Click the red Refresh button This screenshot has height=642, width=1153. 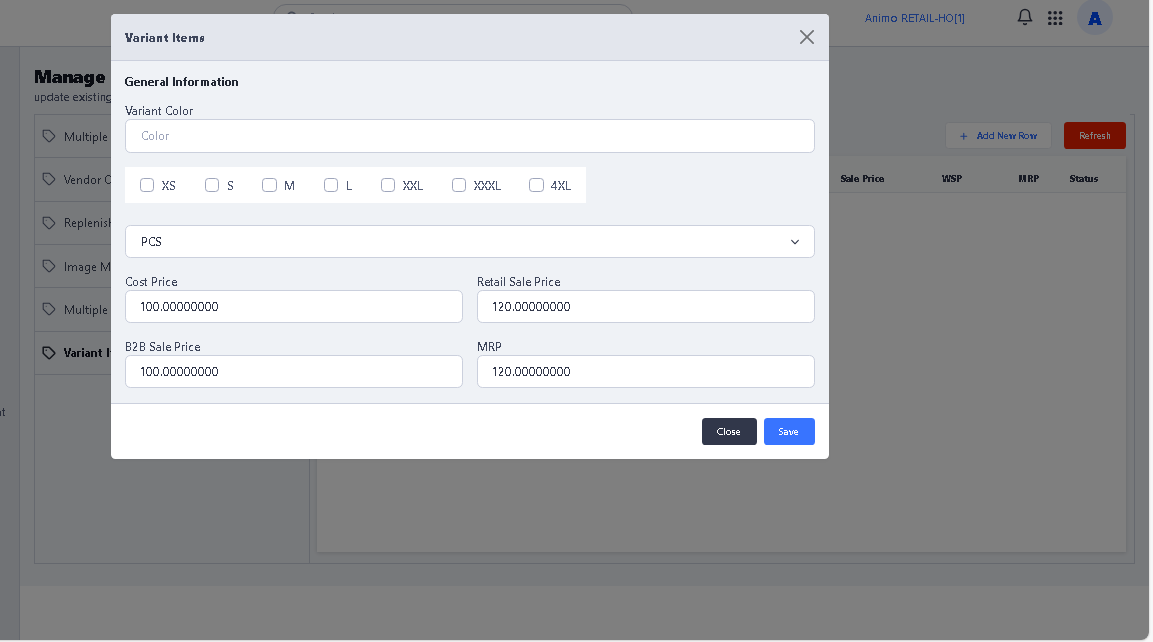pos(1094,135)
